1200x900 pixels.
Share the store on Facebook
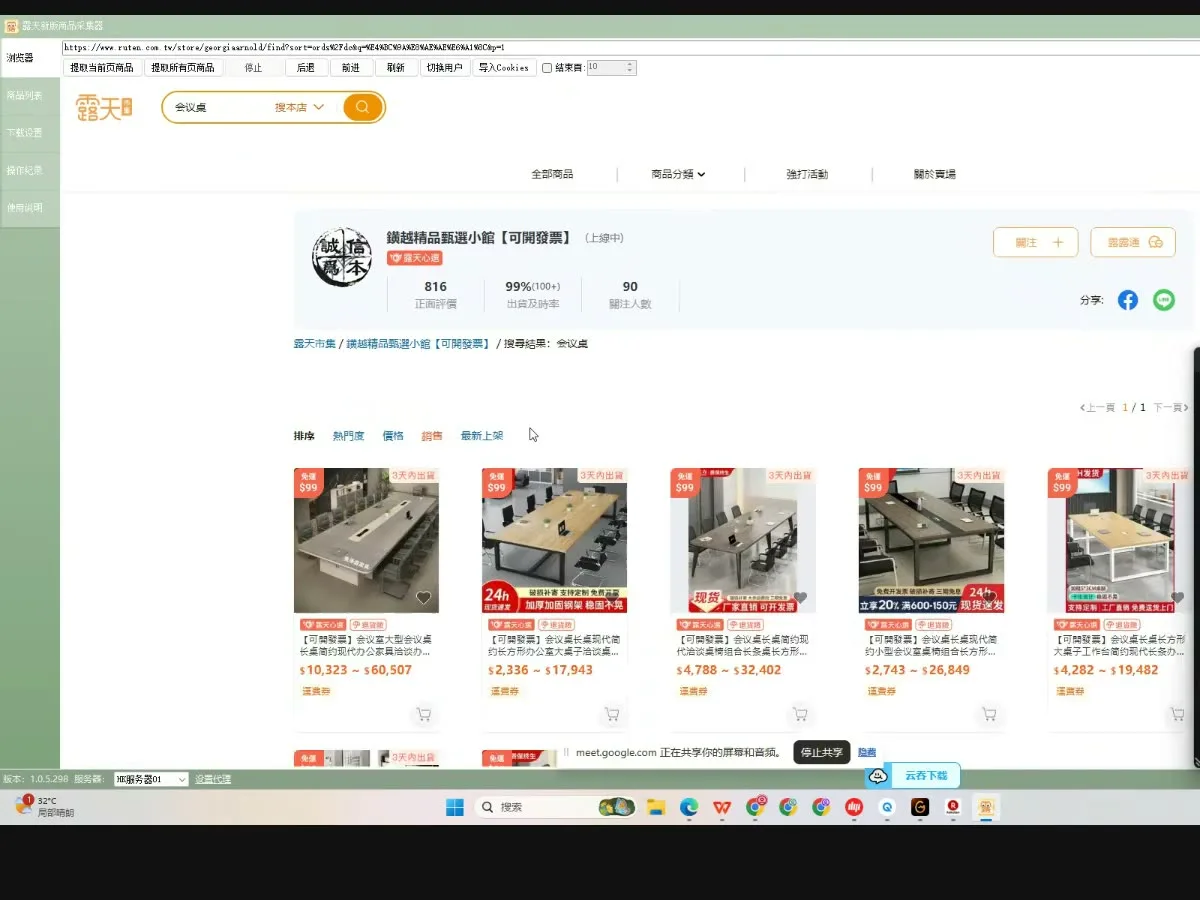(x=1128, y=300)
